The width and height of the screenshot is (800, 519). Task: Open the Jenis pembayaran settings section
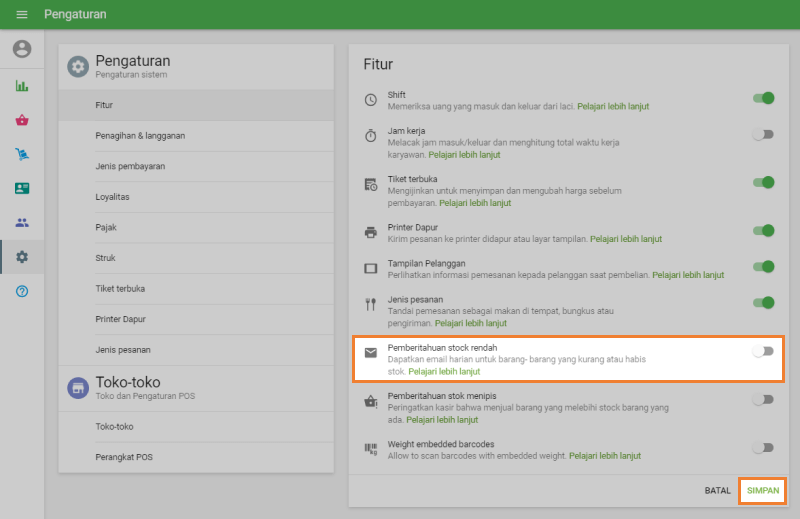[130, 166]
